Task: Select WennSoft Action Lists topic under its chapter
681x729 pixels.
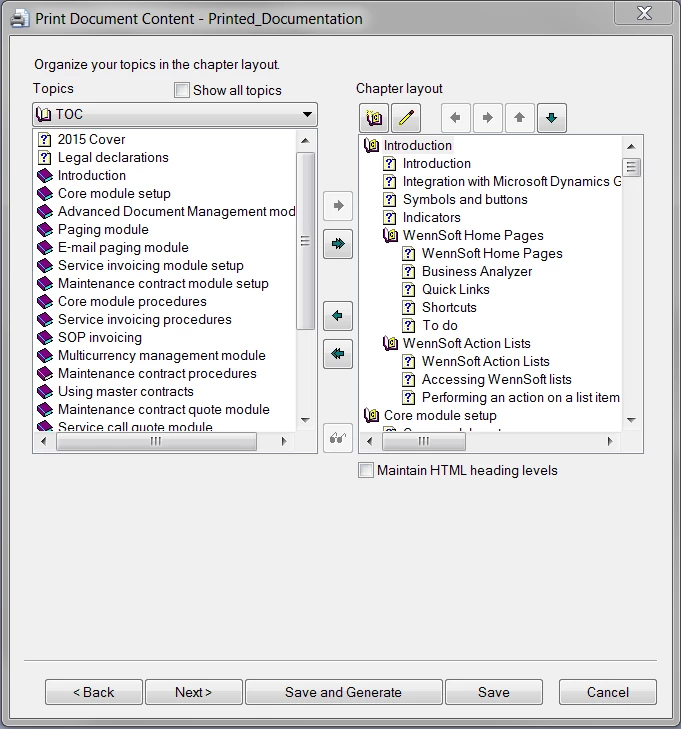Action: [485, 361]
